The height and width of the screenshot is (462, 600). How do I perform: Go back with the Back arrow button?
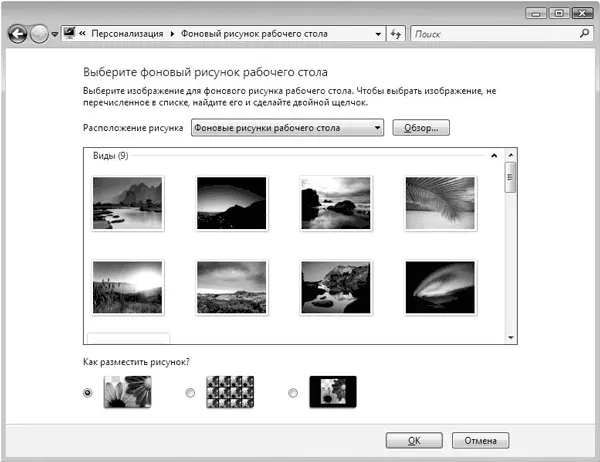[x=18, y=34]
